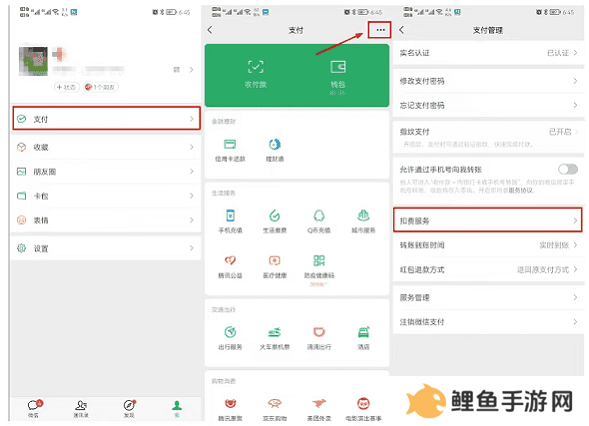Open the 酒店 hotel icon
Image resolution: width=589 pixels, height=426 pixels.
(x=363, y=332)
